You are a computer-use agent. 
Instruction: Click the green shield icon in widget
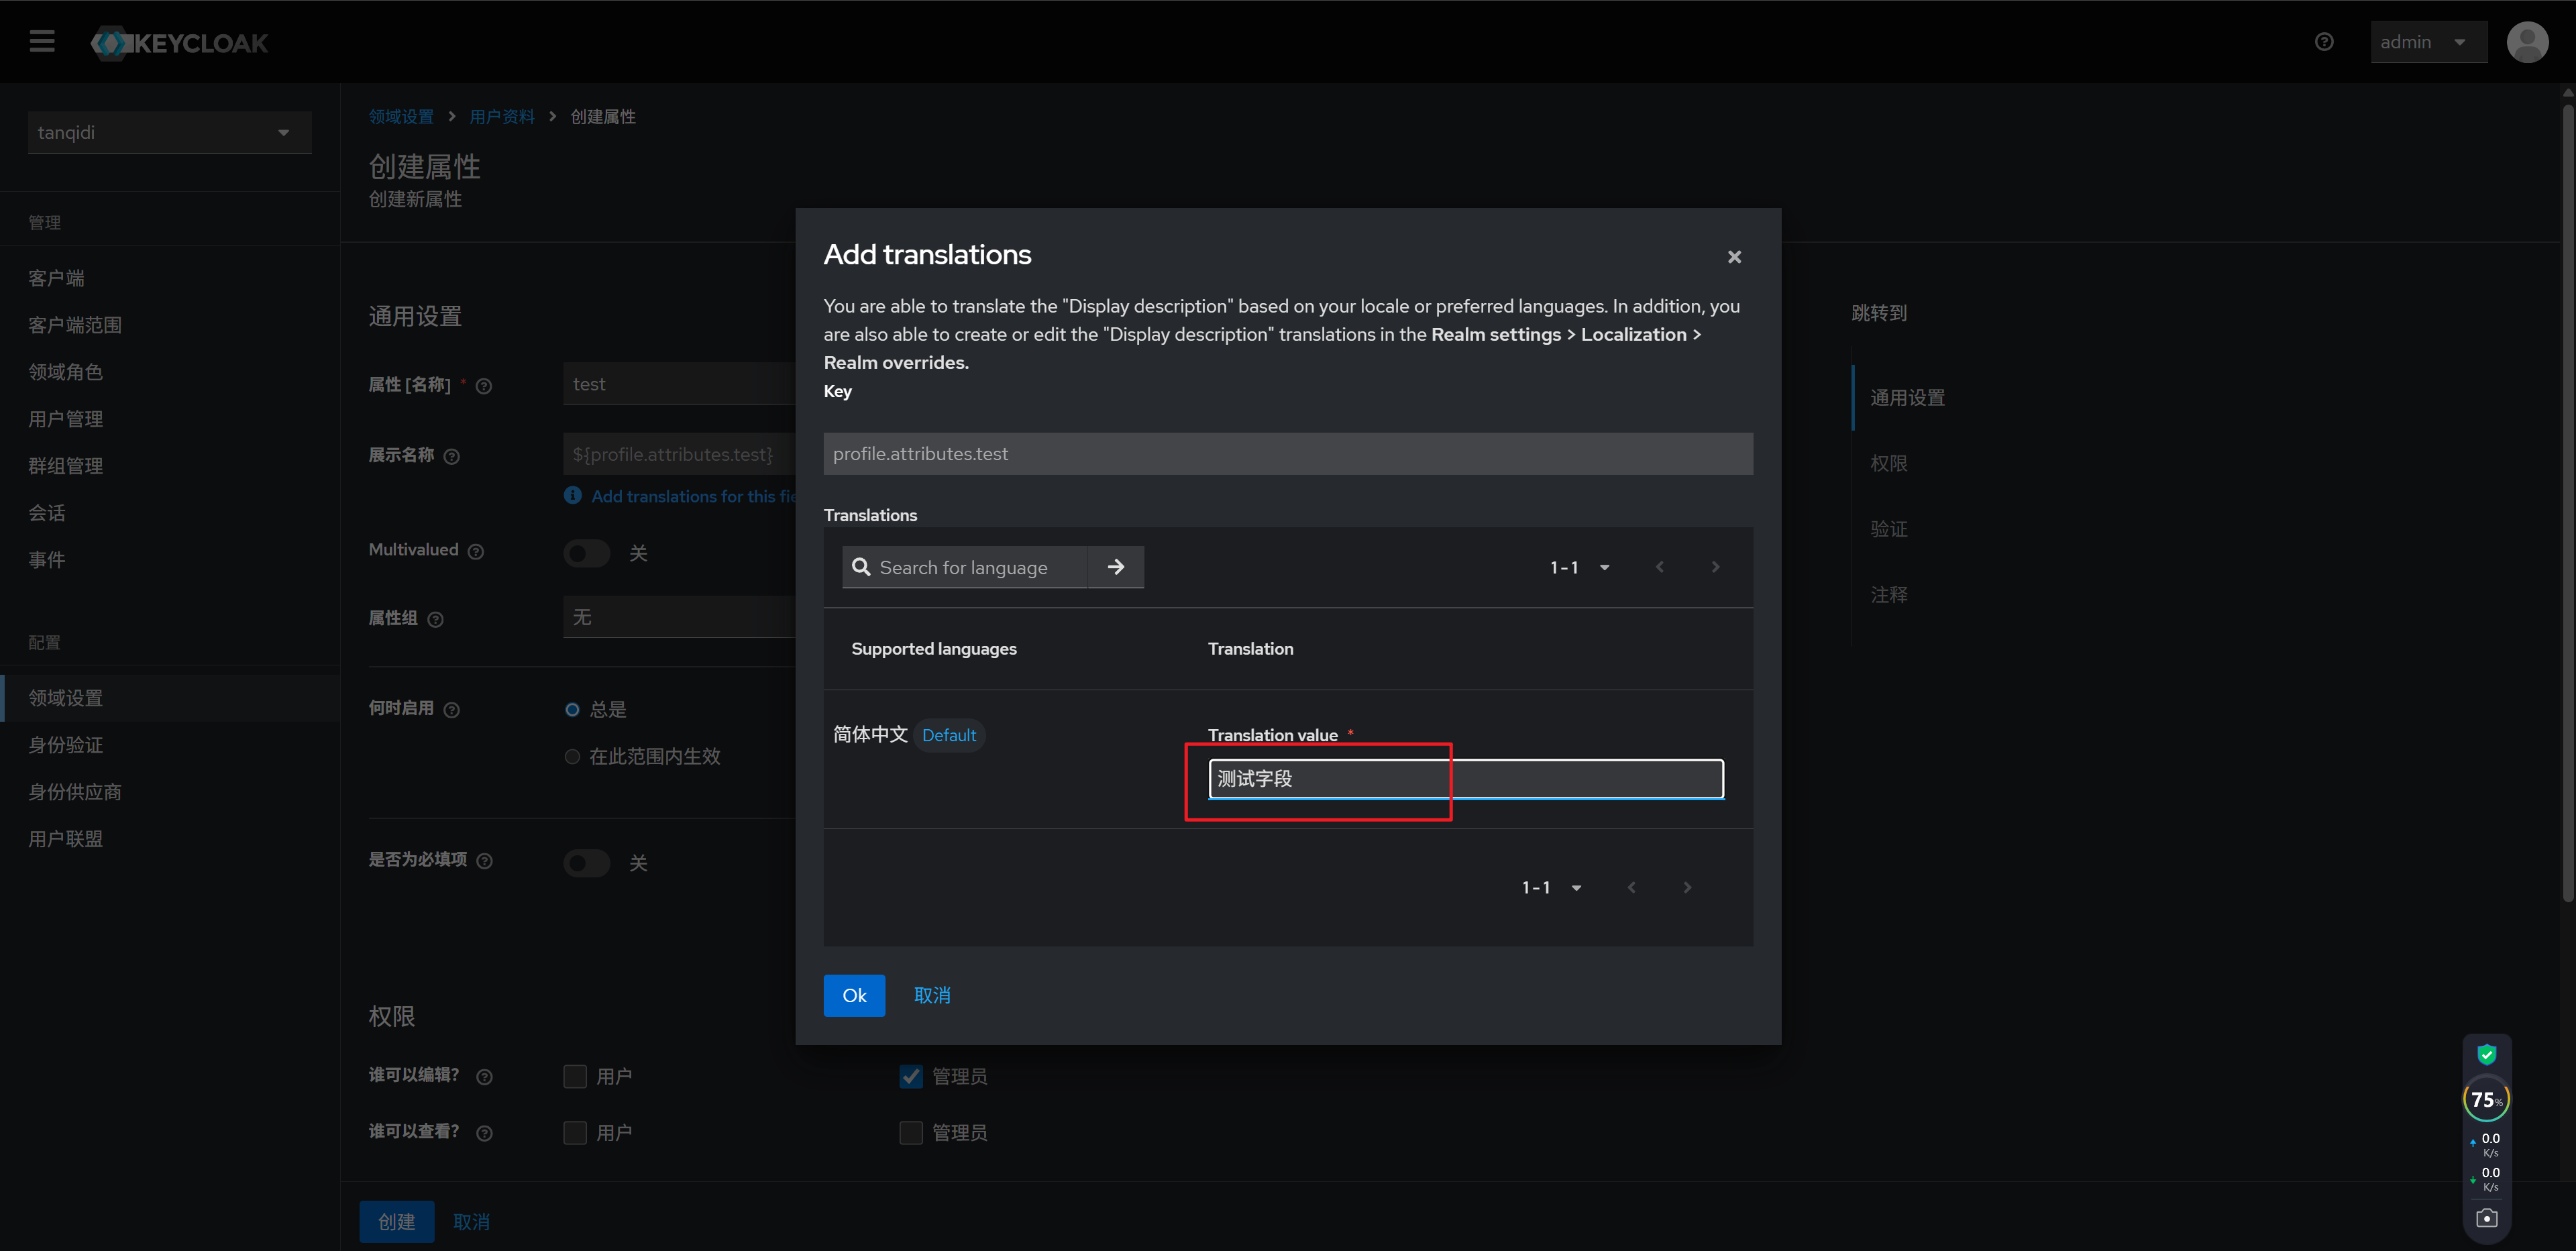click(2487, 1054)
